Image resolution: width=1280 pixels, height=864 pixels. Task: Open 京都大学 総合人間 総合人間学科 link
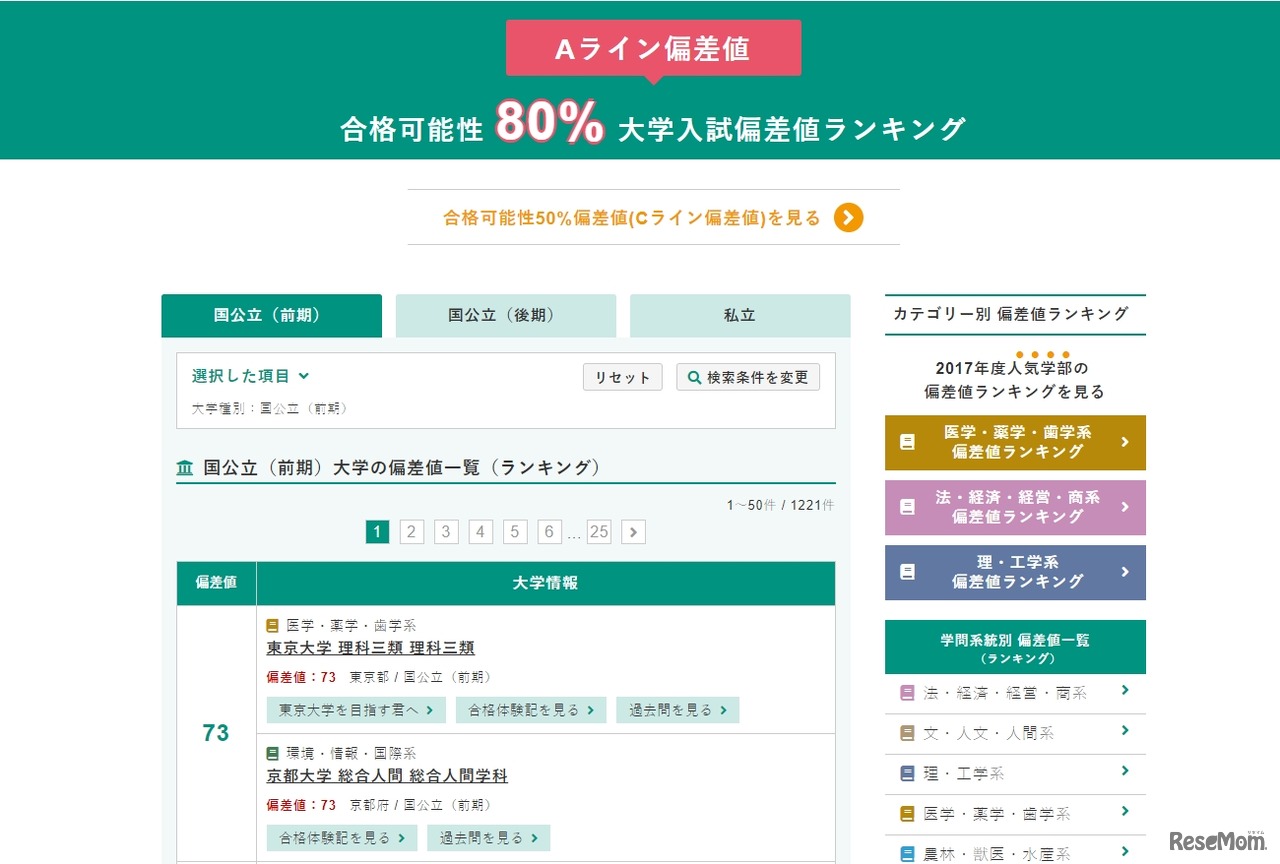(x=387, y=776)
